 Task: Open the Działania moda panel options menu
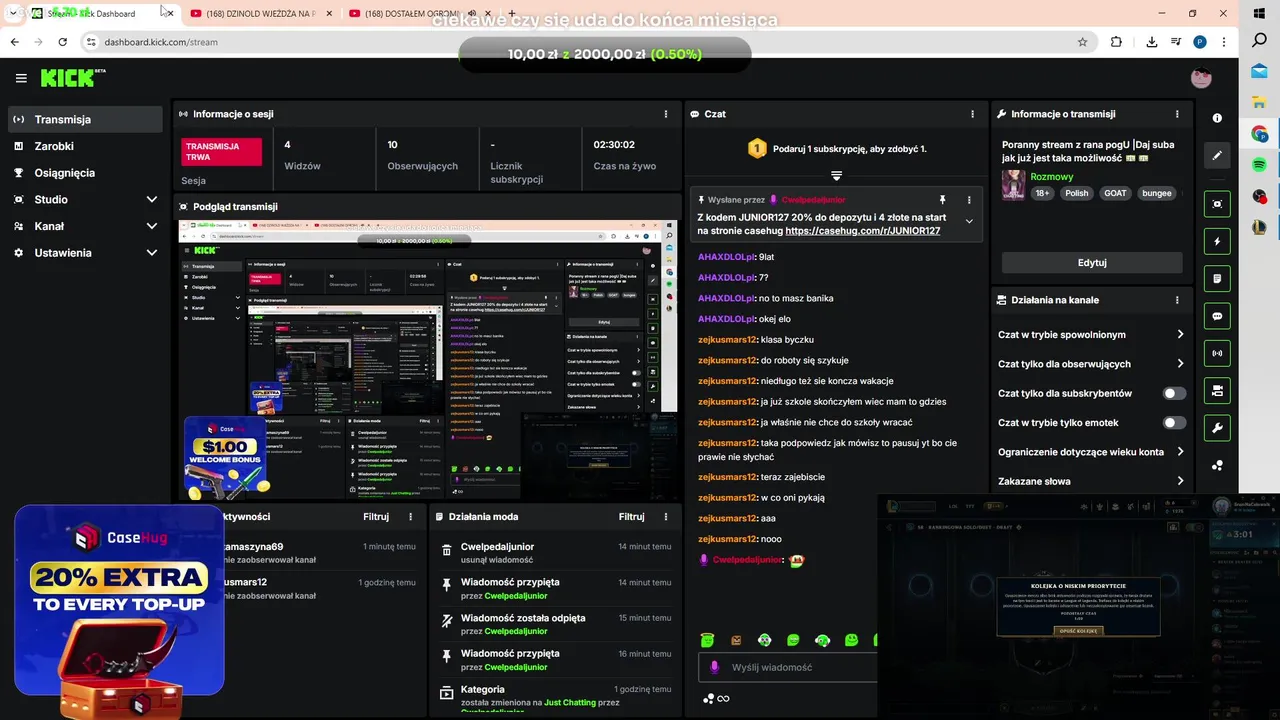[666, 517]
